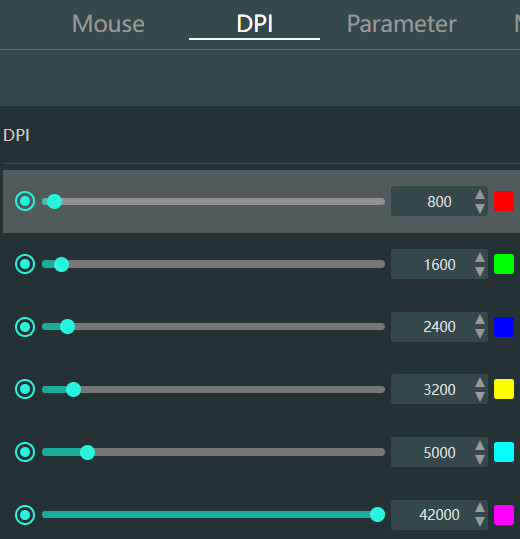Click up arrow on the 2400 DPI field
The image size is (520, 539).
480,320
